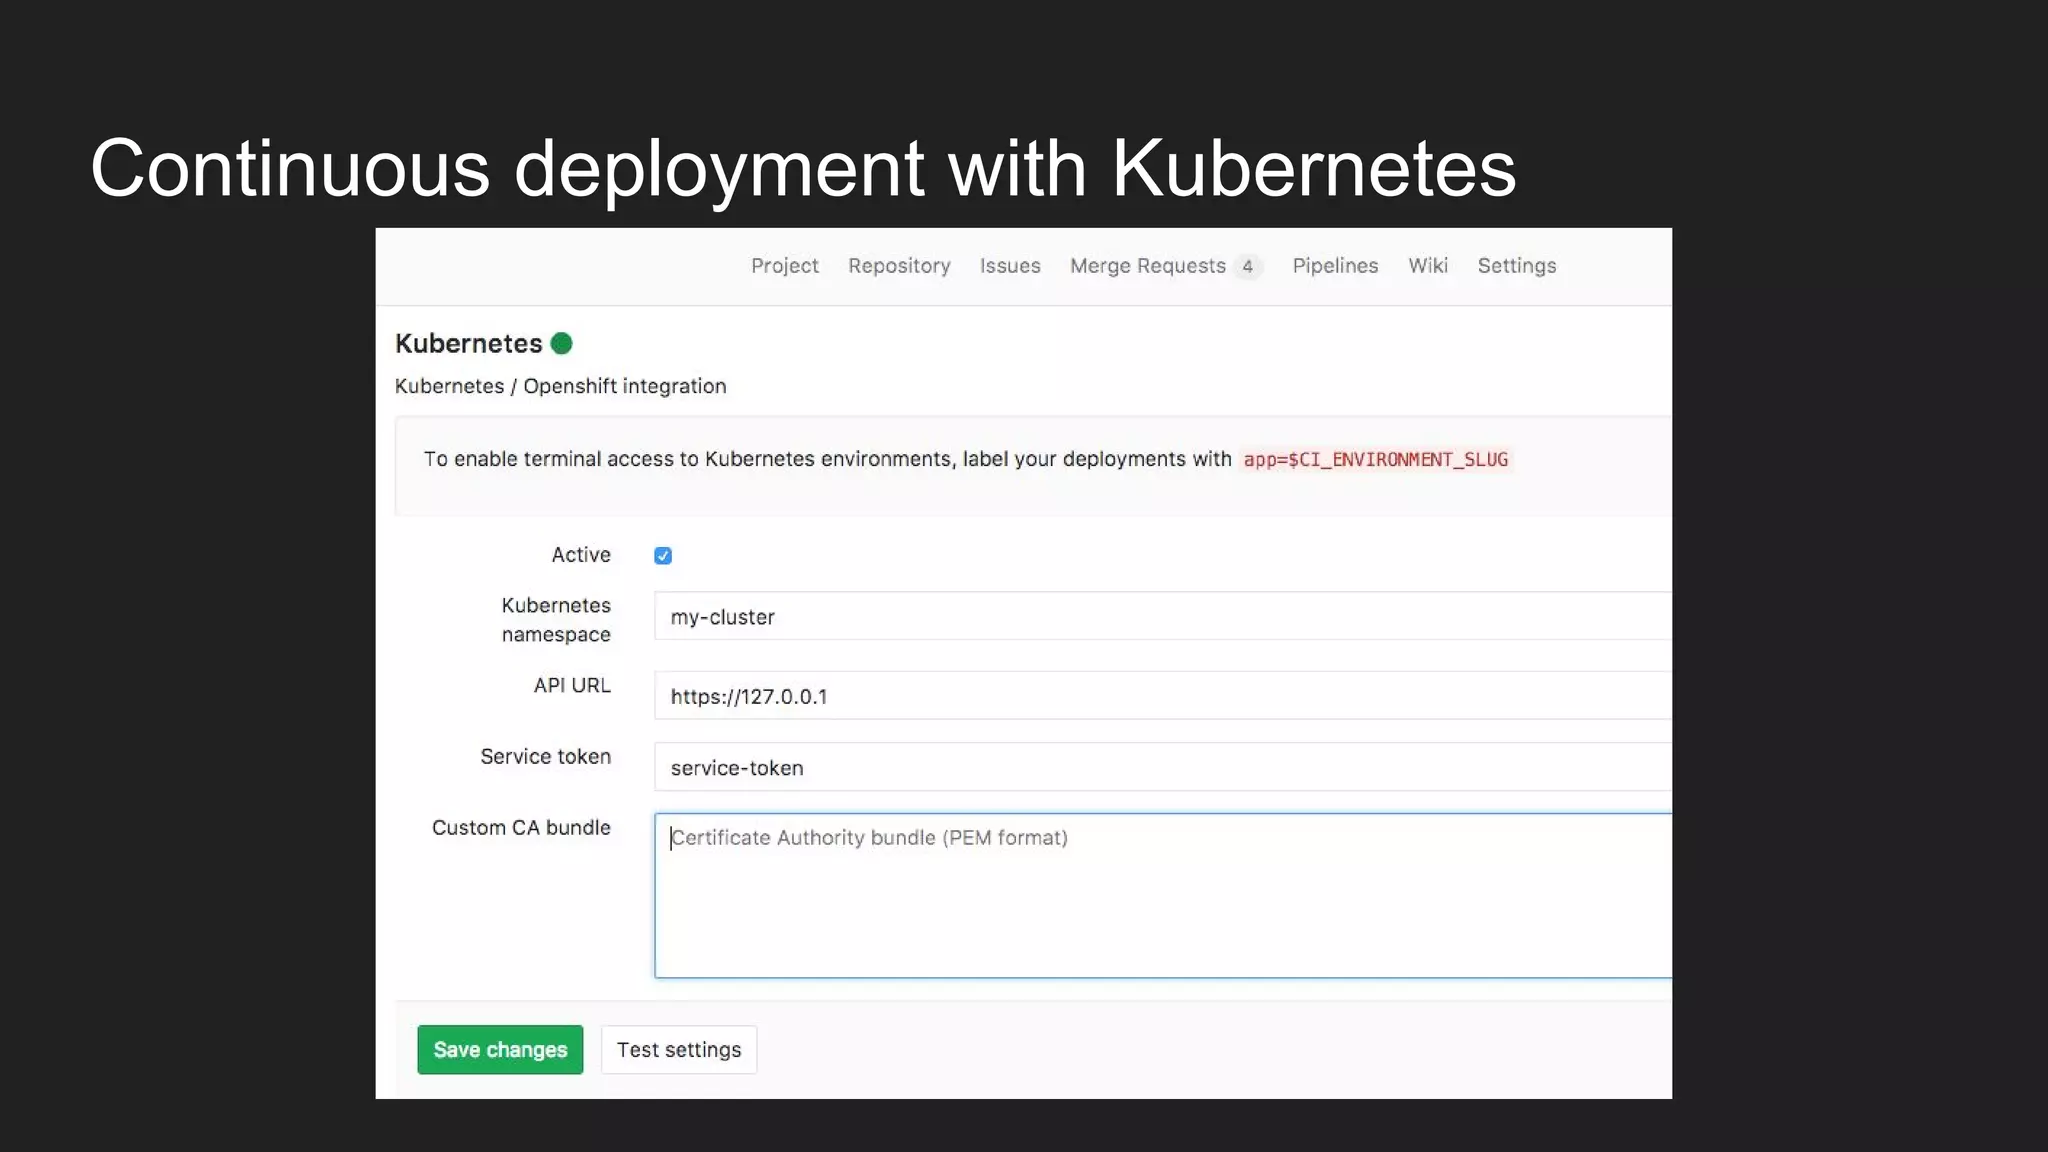Click the Kubernetes namespace label
This screenshot has width=2048, height=1152.
click(x=556, y=620)
